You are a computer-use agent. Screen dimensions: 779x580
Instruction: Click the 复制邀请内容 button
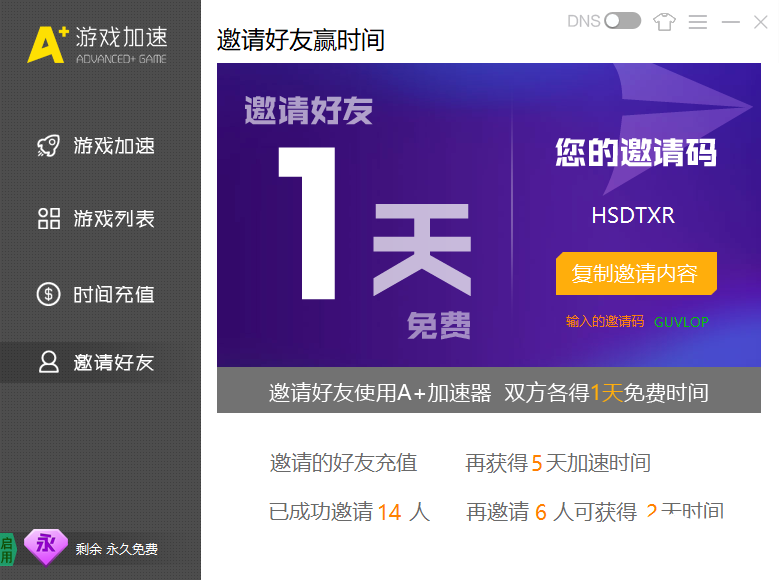tap(636, 273)
